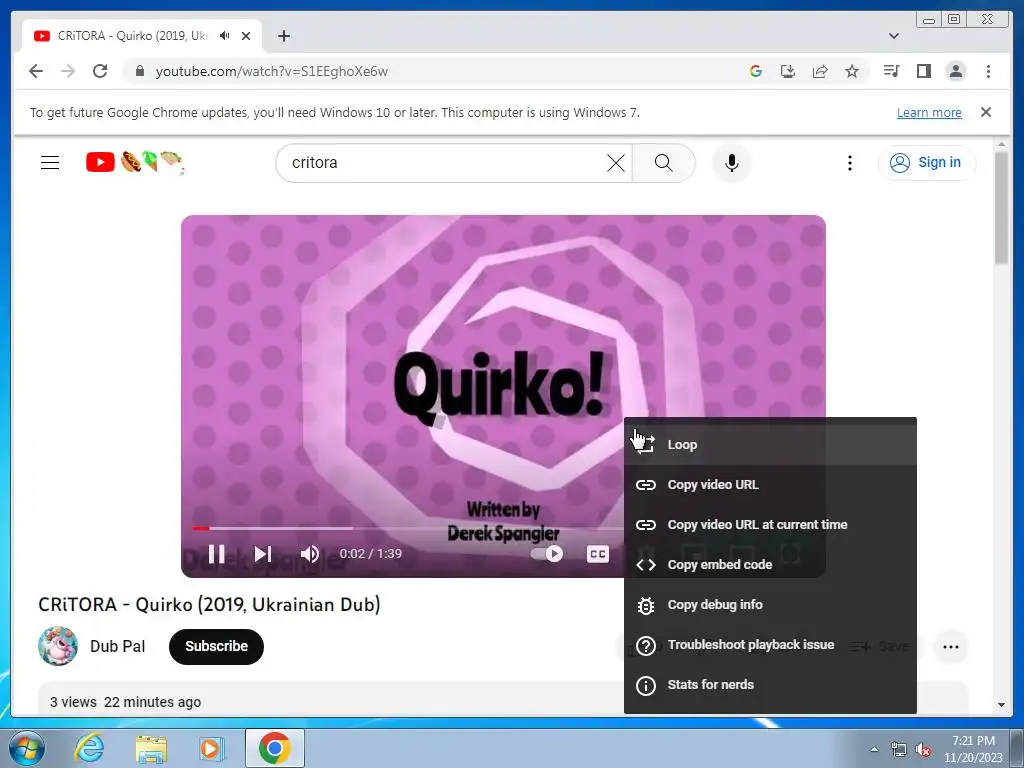This screenshot has width=1024, height=768.
Task: Open the muted volume tray icon
Action: (x=923, y=749)
